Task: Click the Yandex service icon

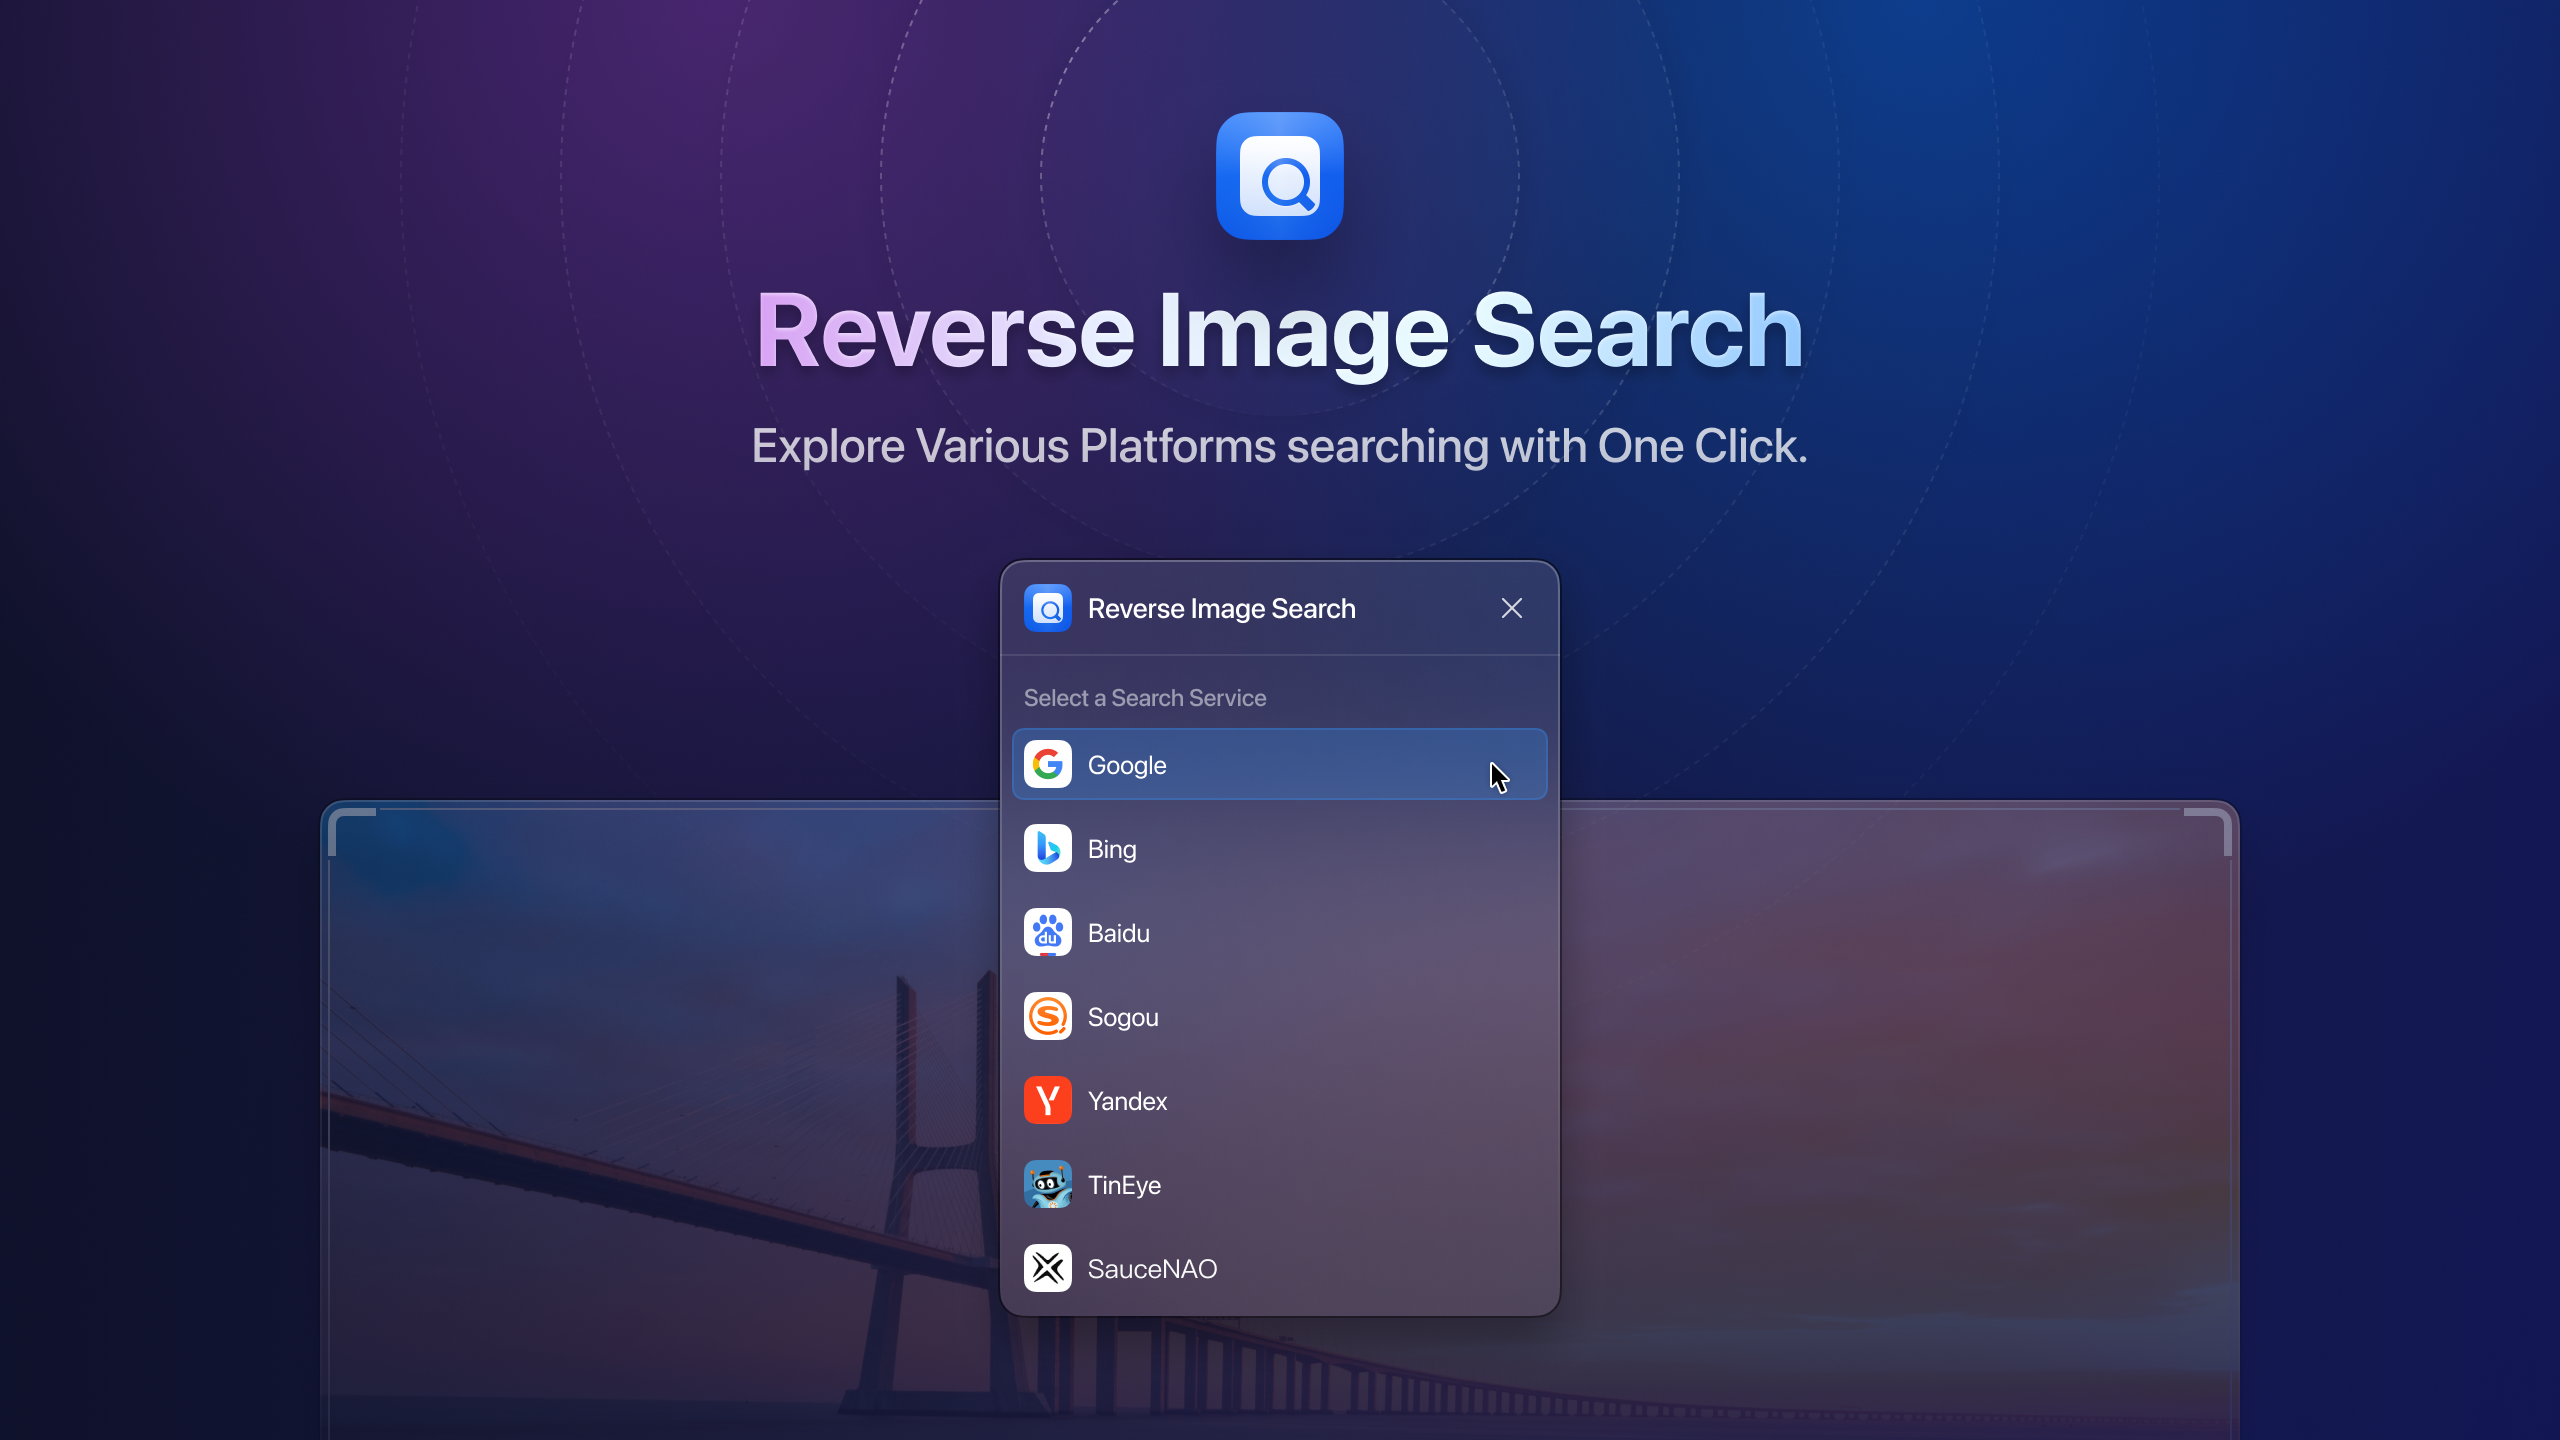Action: pos(1047,1100)
